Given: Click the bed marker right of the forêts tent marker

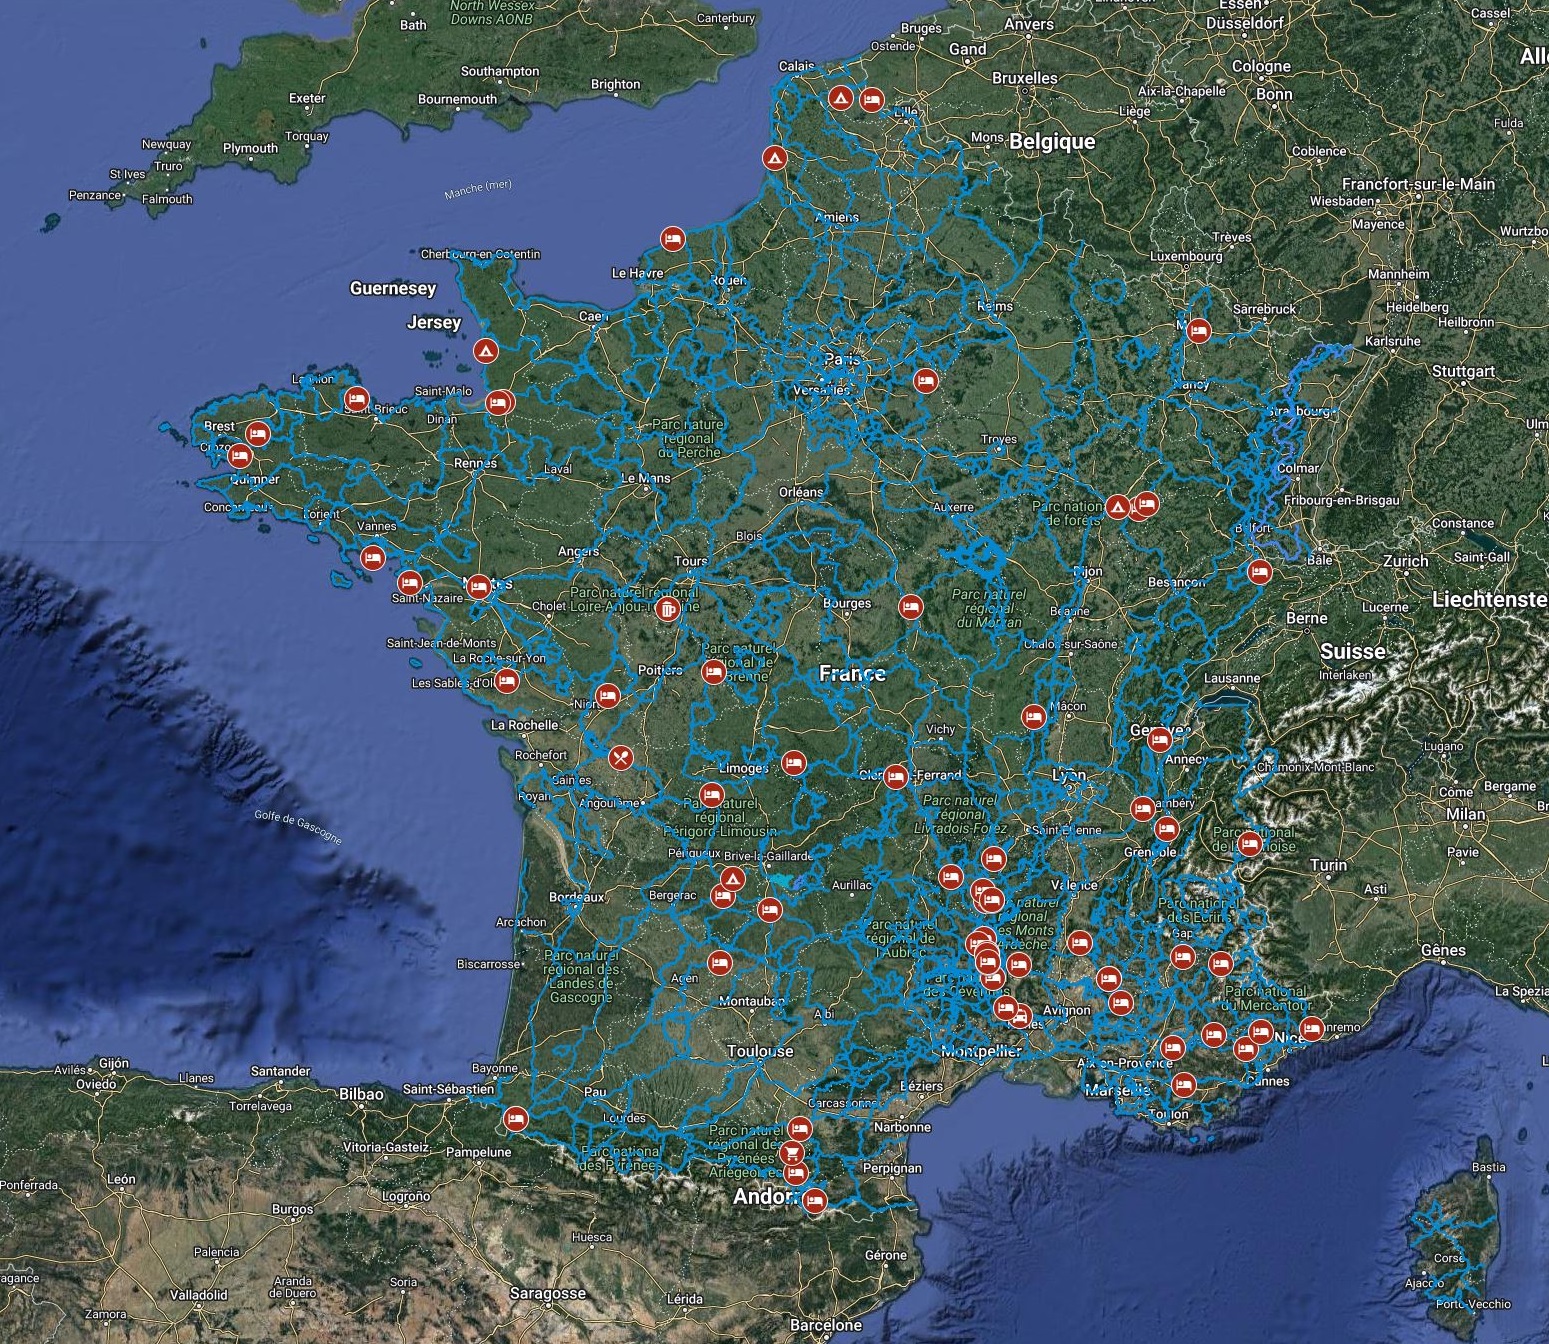Looking at the screenshot, I should pyautogui.click(x=1146, y=504).
